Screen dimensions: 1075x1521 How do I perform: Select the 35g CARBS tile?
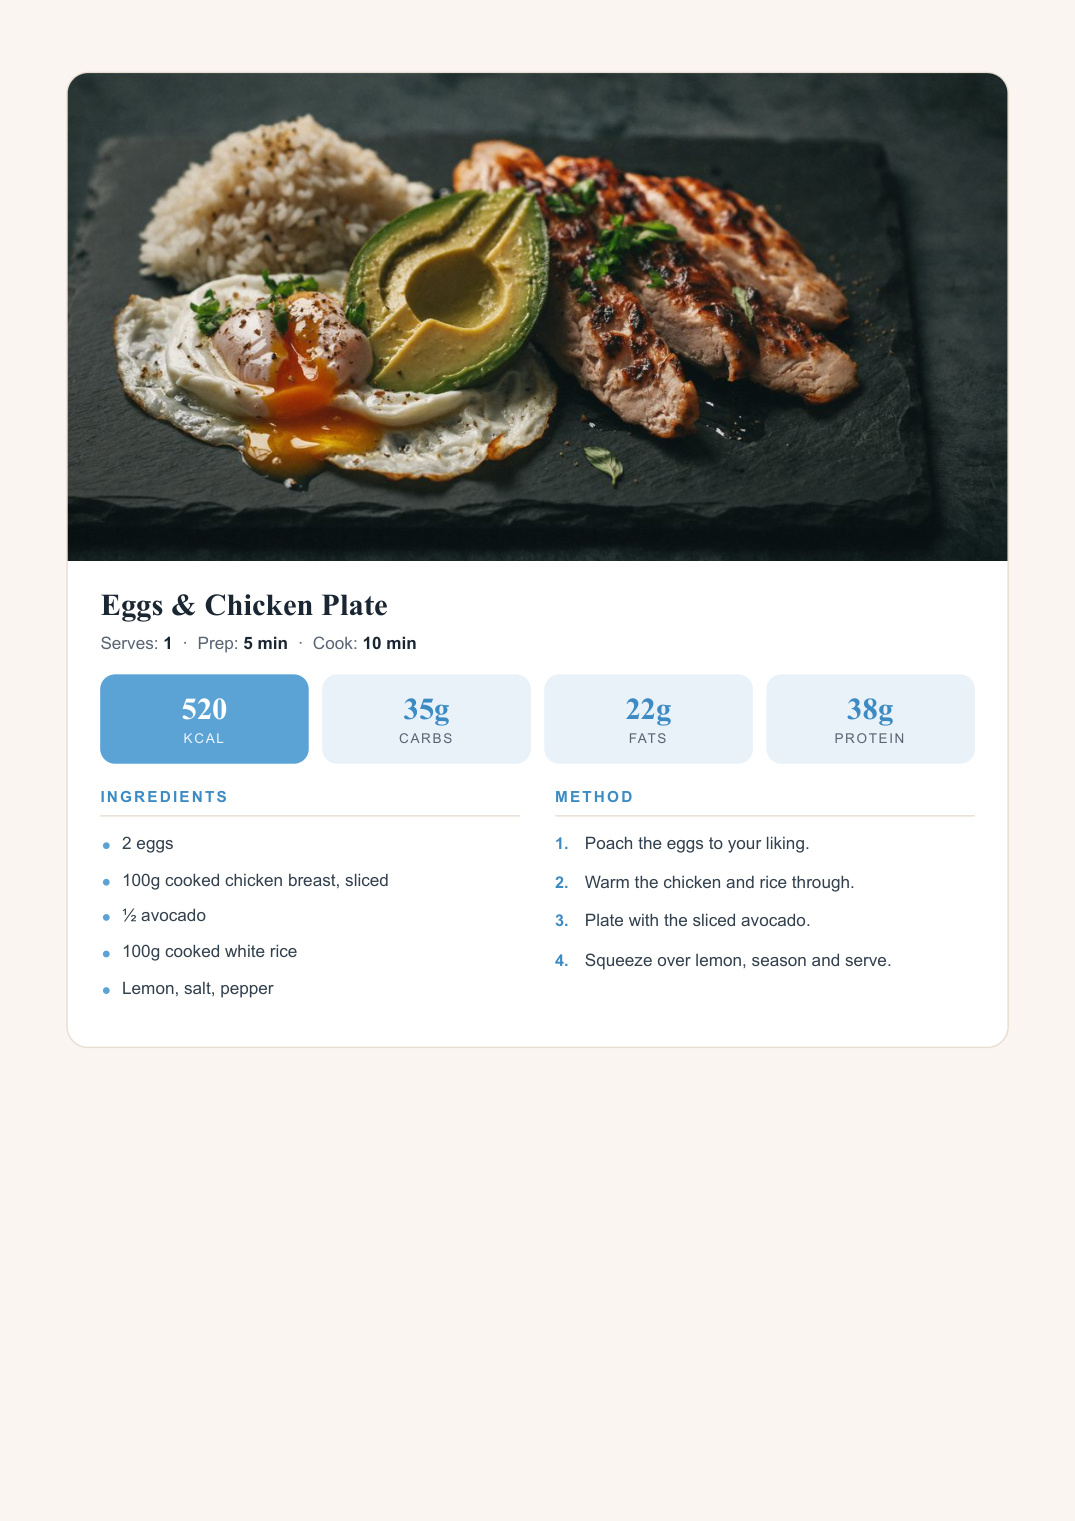point(426,719)
